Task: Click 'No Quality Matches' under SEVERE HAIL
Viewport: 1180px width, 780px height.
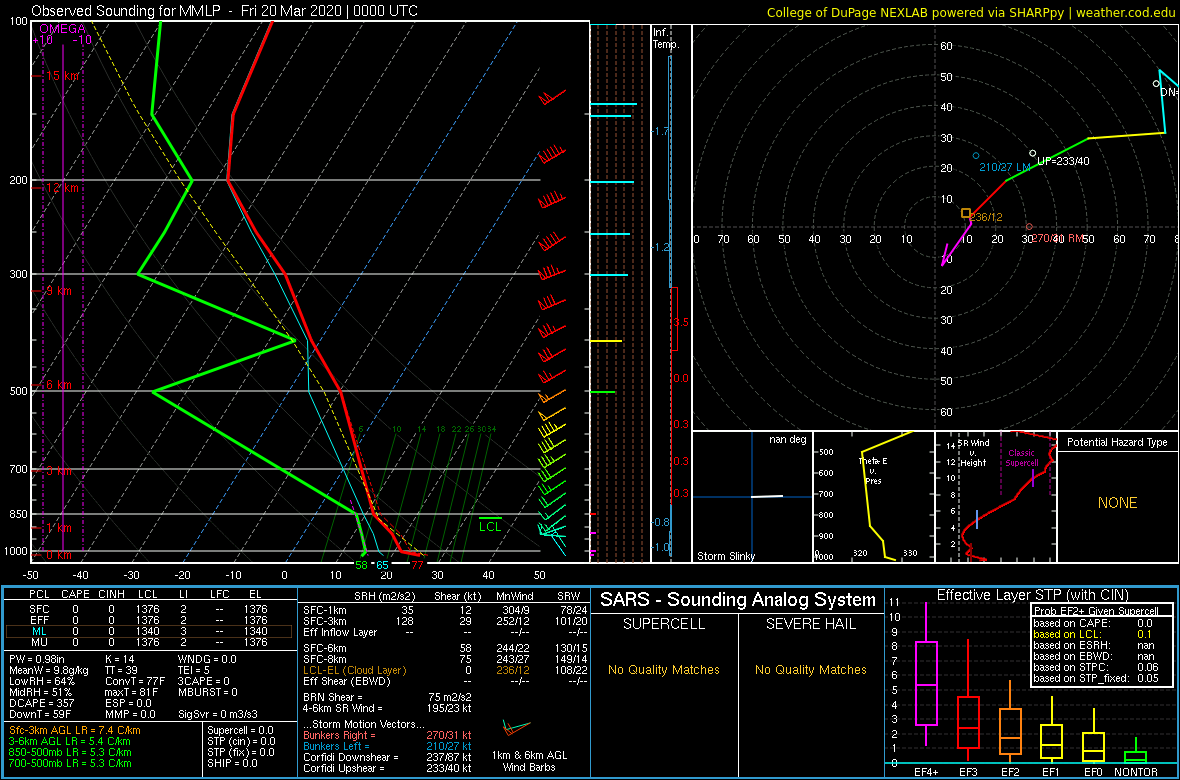Action: click(810, 670)
